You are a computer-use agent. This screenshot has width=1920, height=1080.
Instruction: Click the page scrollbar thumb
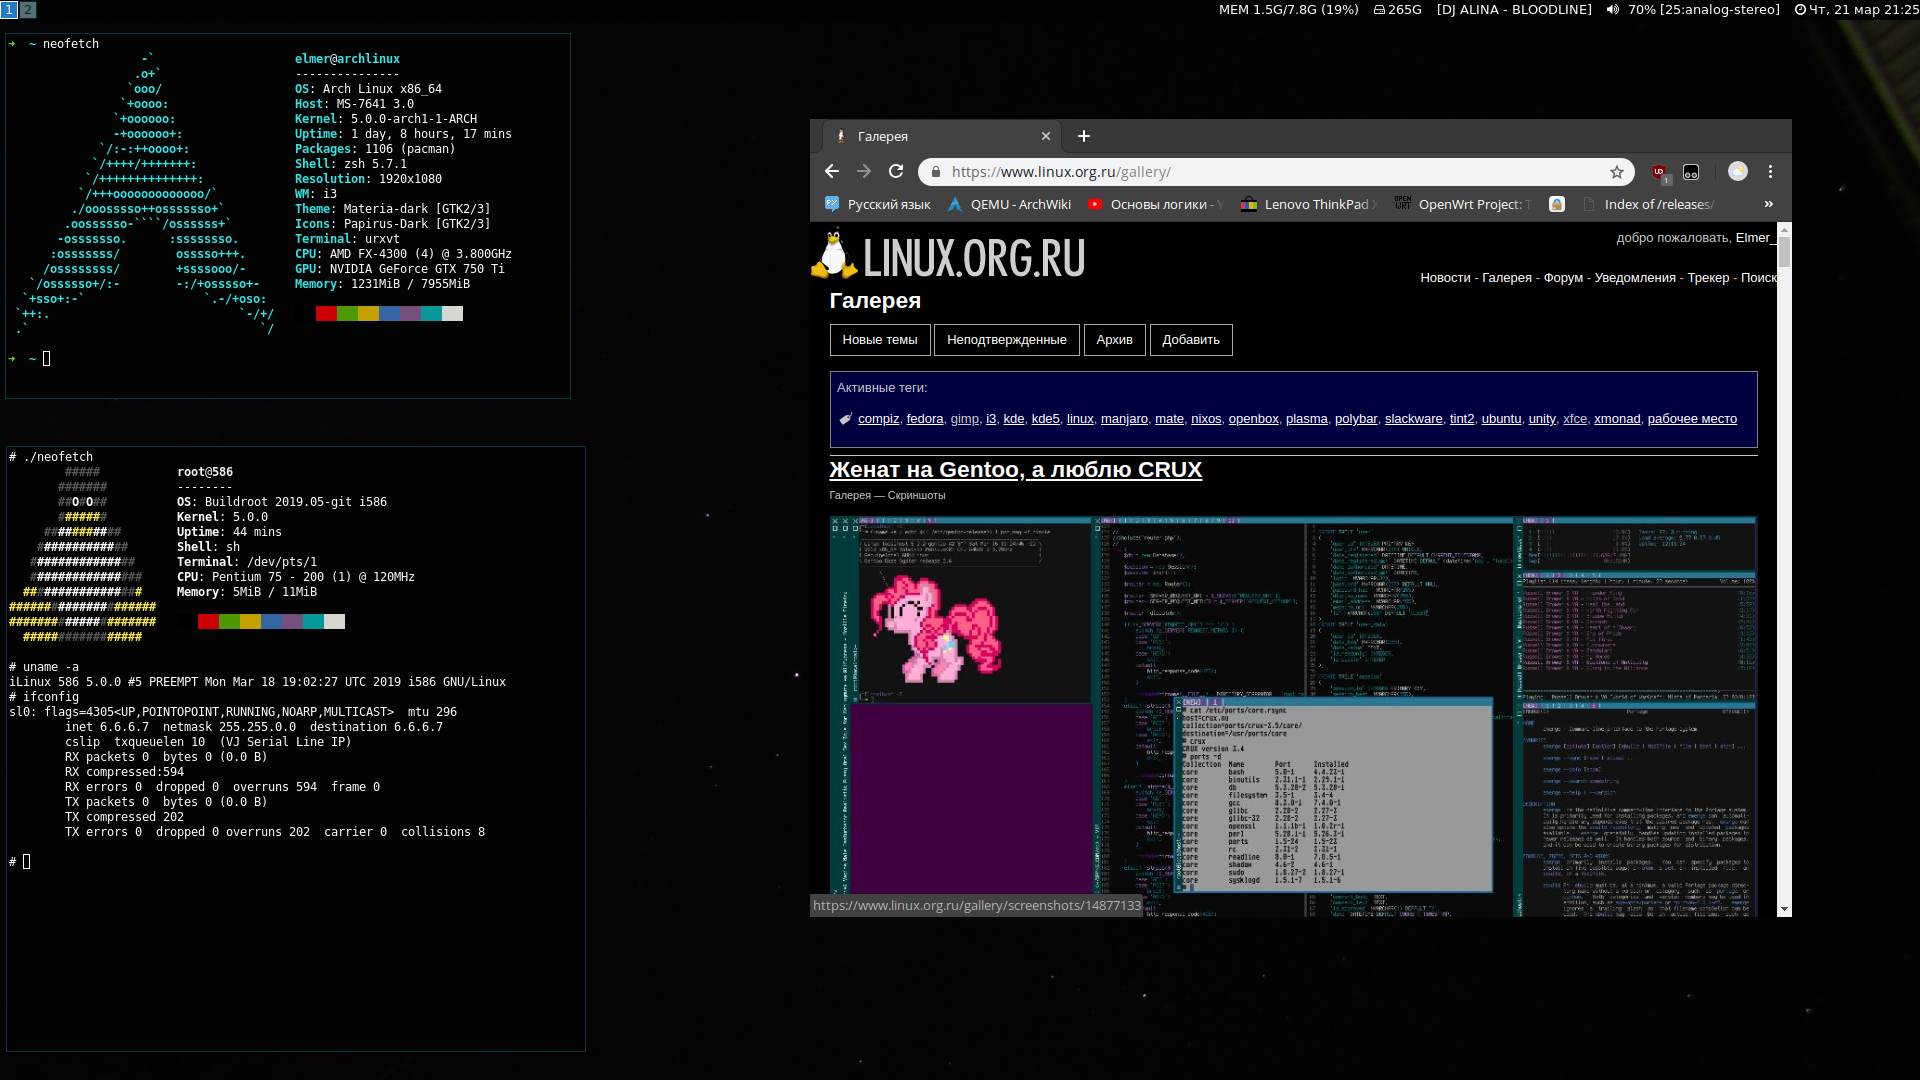point(1784,252)
